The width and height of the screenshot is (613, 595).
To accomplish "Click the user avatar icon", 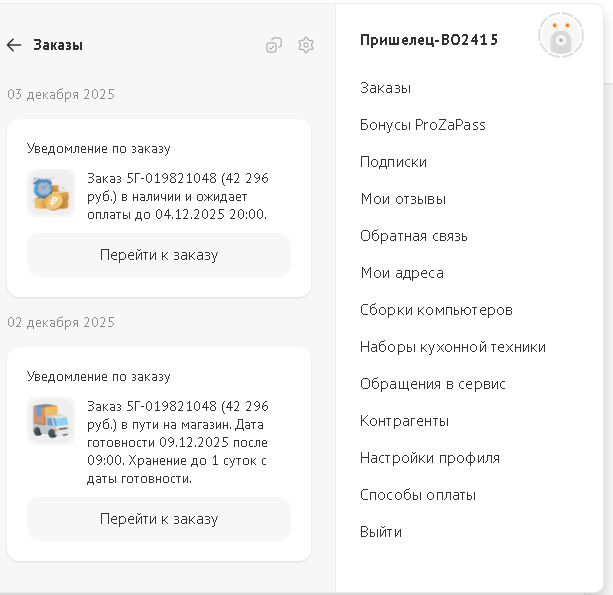I will [560, 38].
